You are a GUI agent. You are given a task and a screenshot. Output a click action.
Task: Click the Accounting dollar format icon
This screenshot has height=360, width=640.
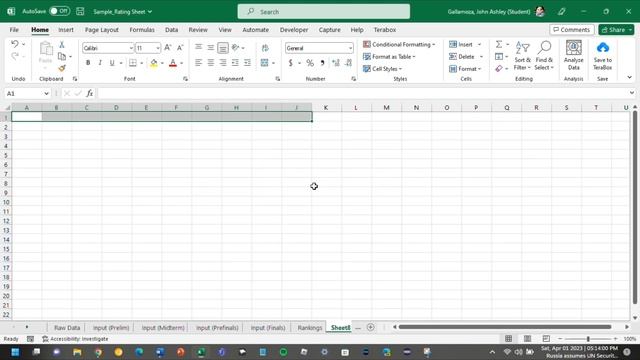point(290,63)
